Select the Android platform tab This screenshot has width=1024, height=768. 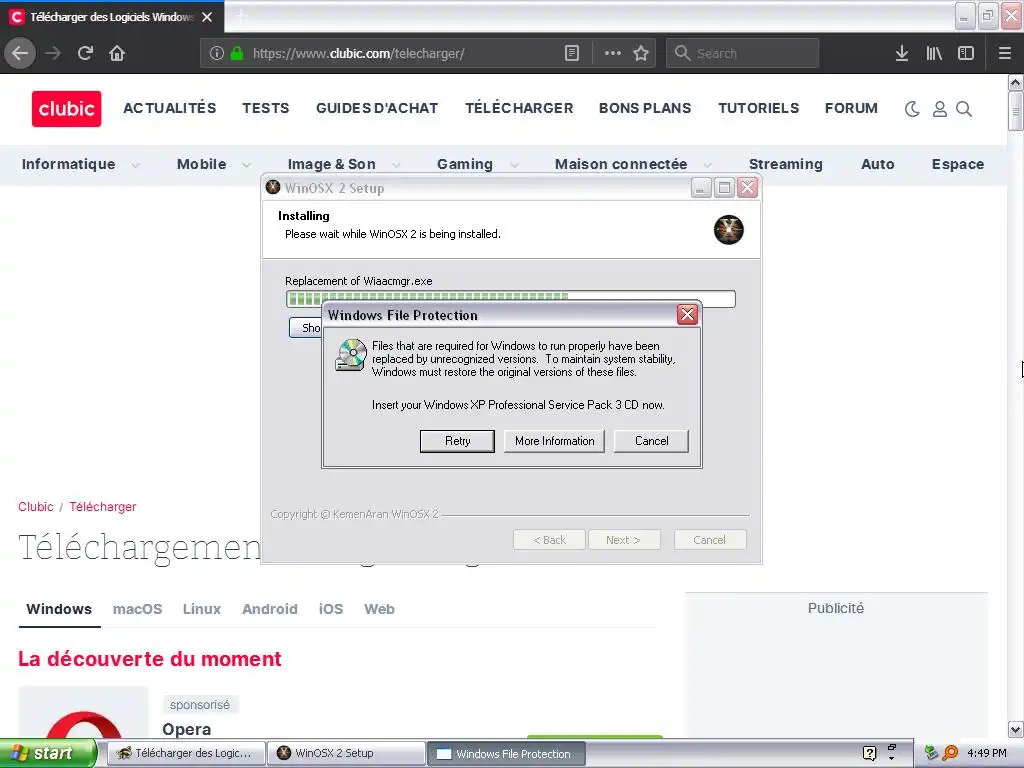(x=270, y=609)
